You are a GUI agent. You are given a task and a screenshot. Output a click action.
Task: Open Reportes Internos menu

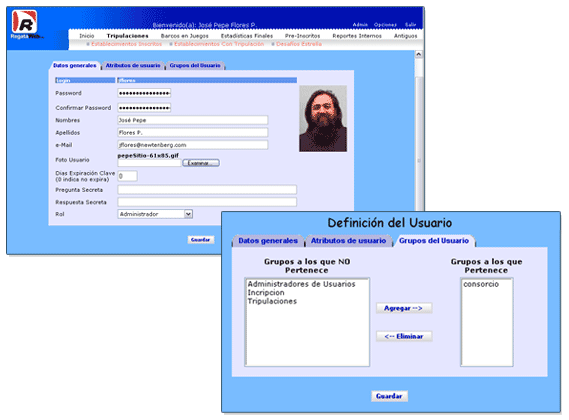(357, 36)
